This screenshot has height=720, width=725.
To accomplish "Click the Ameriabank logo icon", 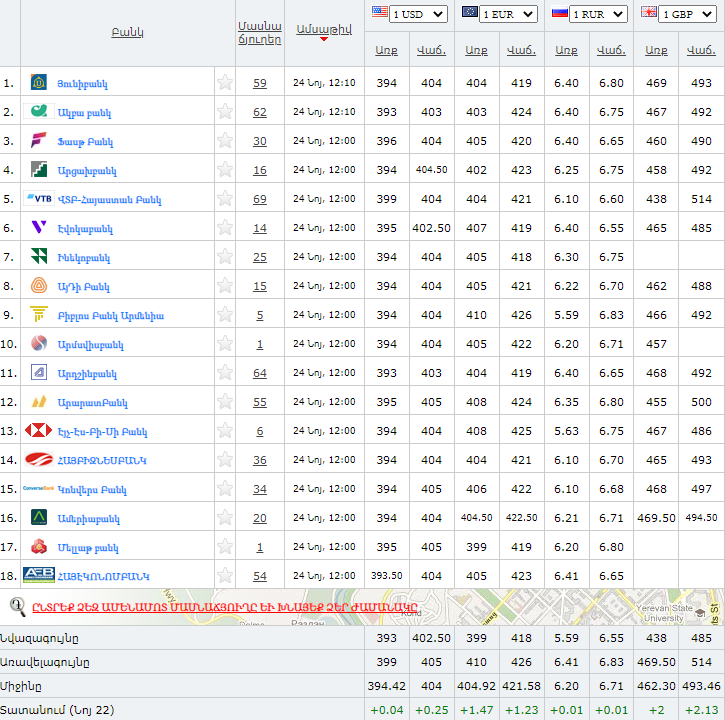I will tap(39, 517).
